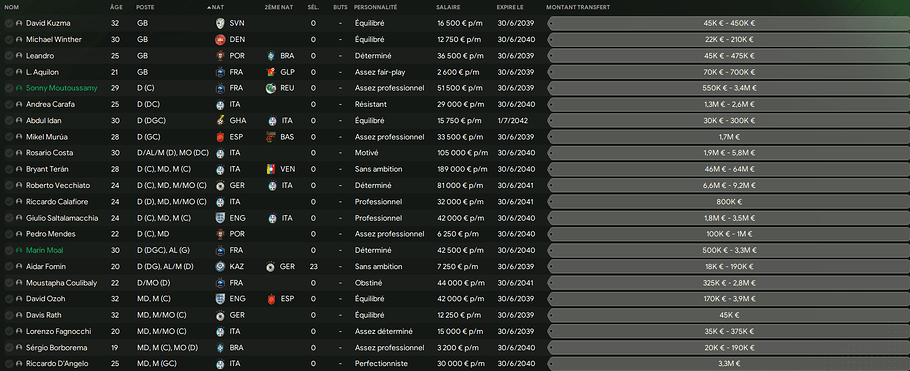The image size is (910, 371).
Task: Check the selection circle for Lorenzo Fagnocchi
Action: [x=9, y=332]
